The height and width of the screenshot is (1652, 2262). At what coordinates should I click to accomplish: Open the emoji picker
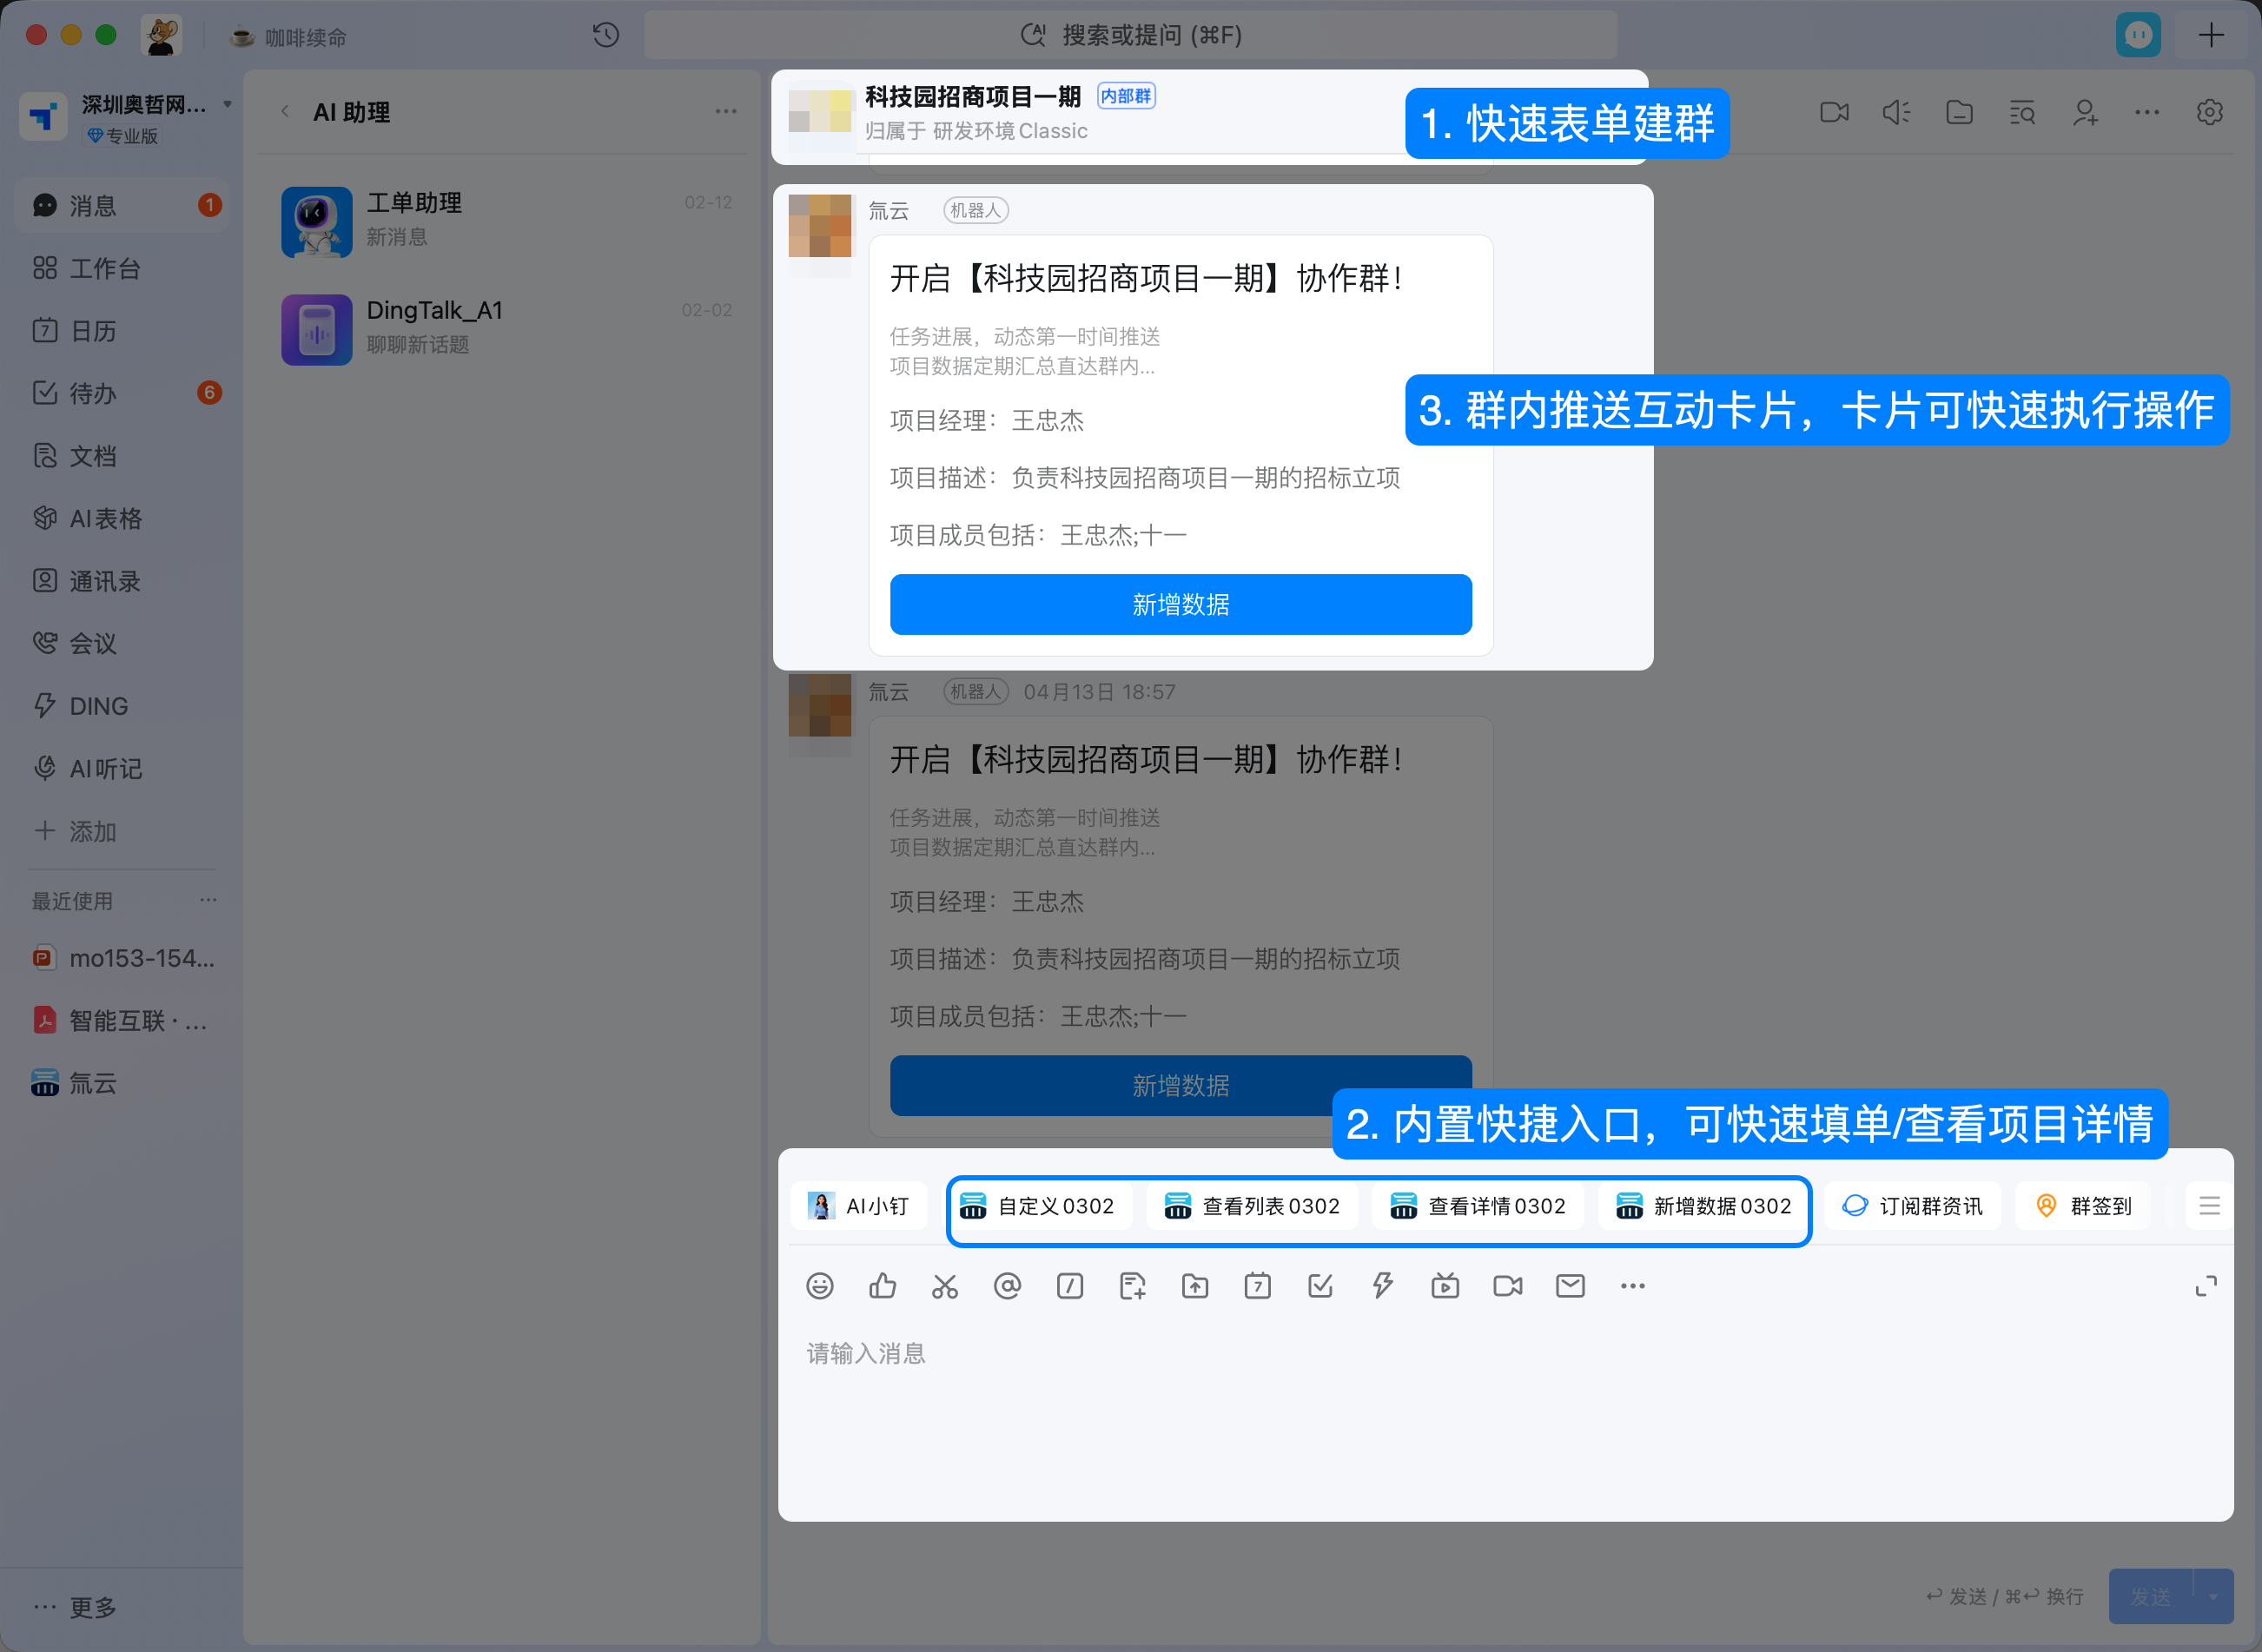click(x=820, y=1286)
